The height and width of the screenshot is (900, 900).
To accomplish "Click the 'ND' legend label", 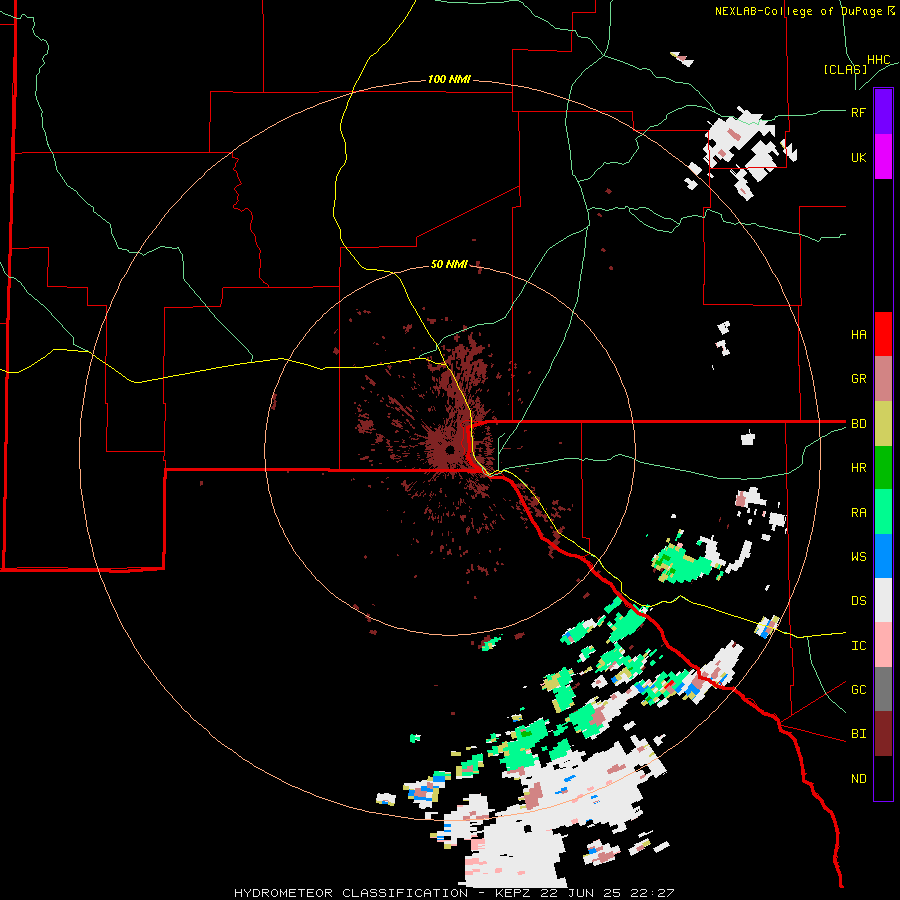I will pyautogui.click(x=858, y=779).
